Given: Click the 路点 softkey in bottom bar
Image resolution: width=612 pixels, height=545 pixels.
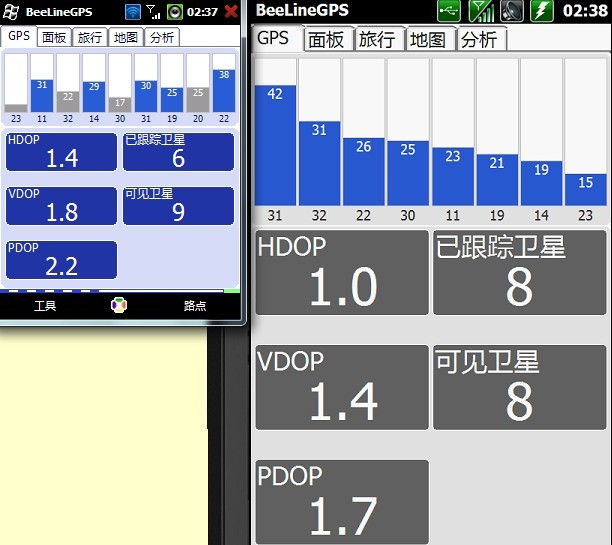Looking at the screenshot, I should click(195, 305).
